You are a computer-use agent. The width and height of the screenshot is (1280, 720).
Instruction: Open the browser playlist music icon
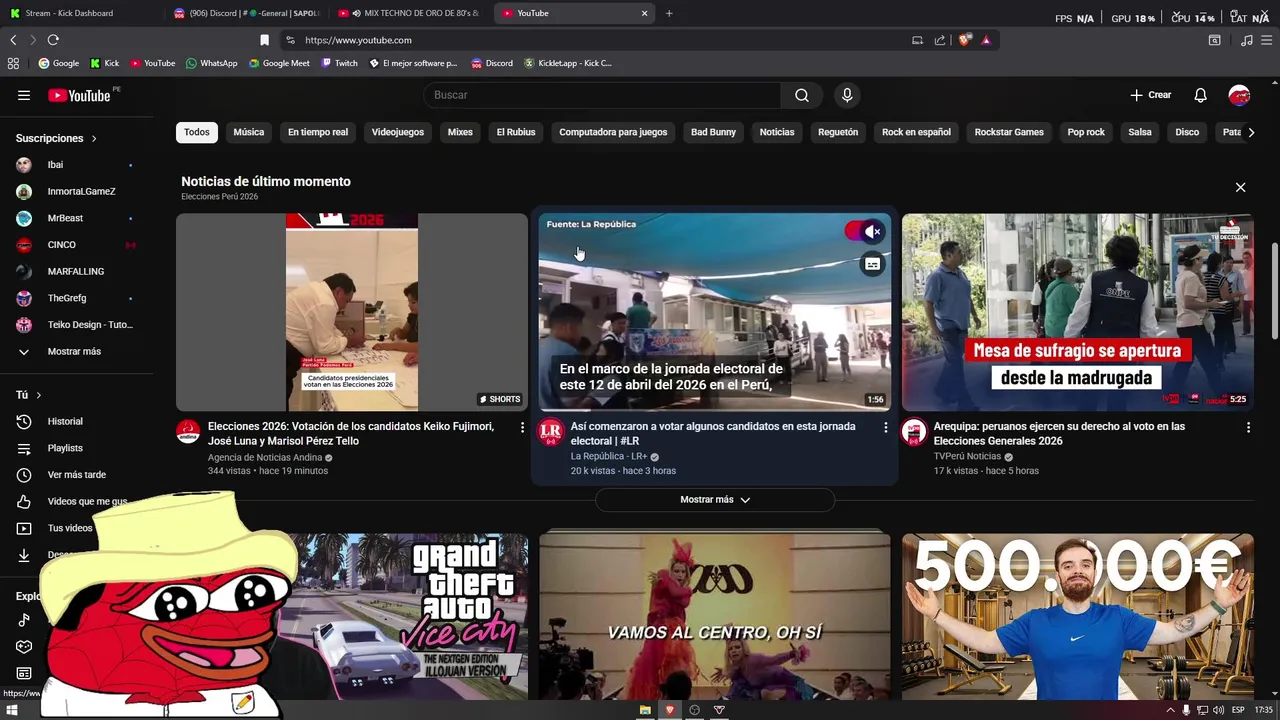1246,40
